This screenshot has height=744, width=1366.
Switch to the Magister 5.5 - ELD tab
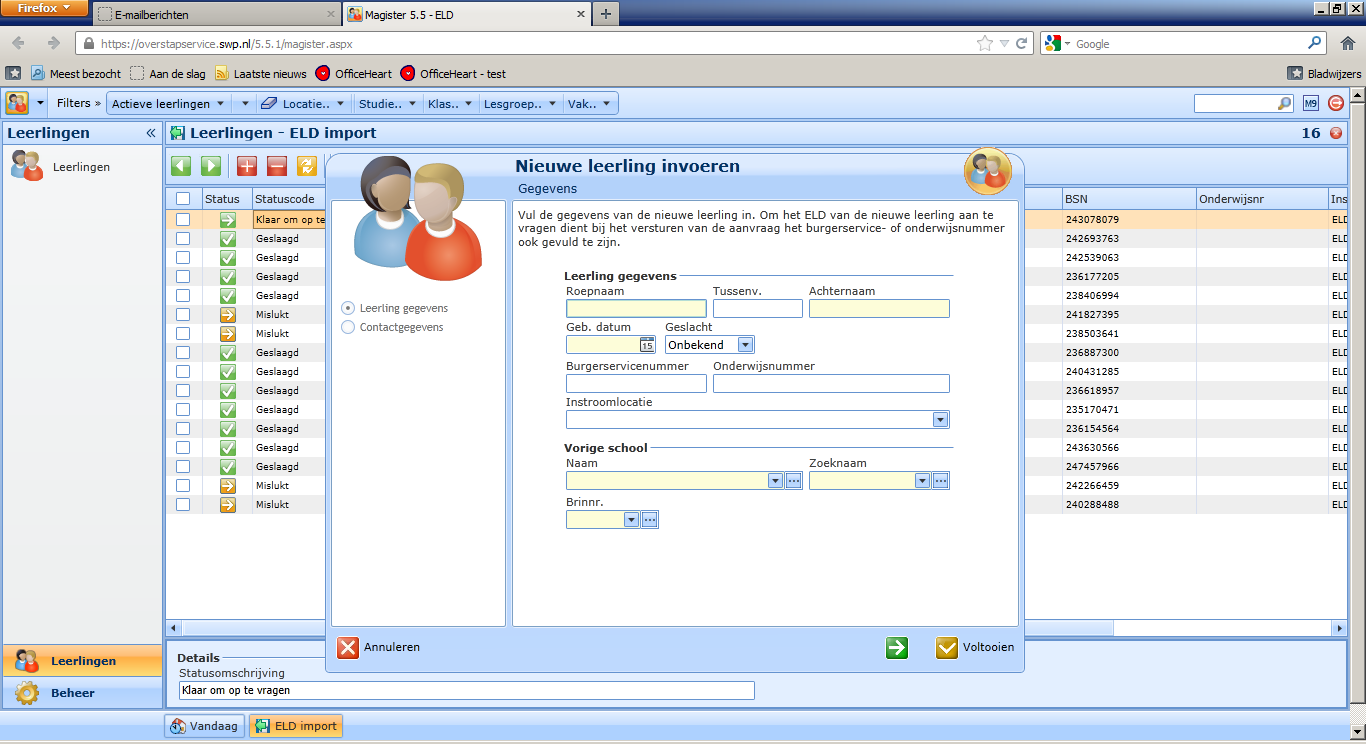tap(466, 15)
